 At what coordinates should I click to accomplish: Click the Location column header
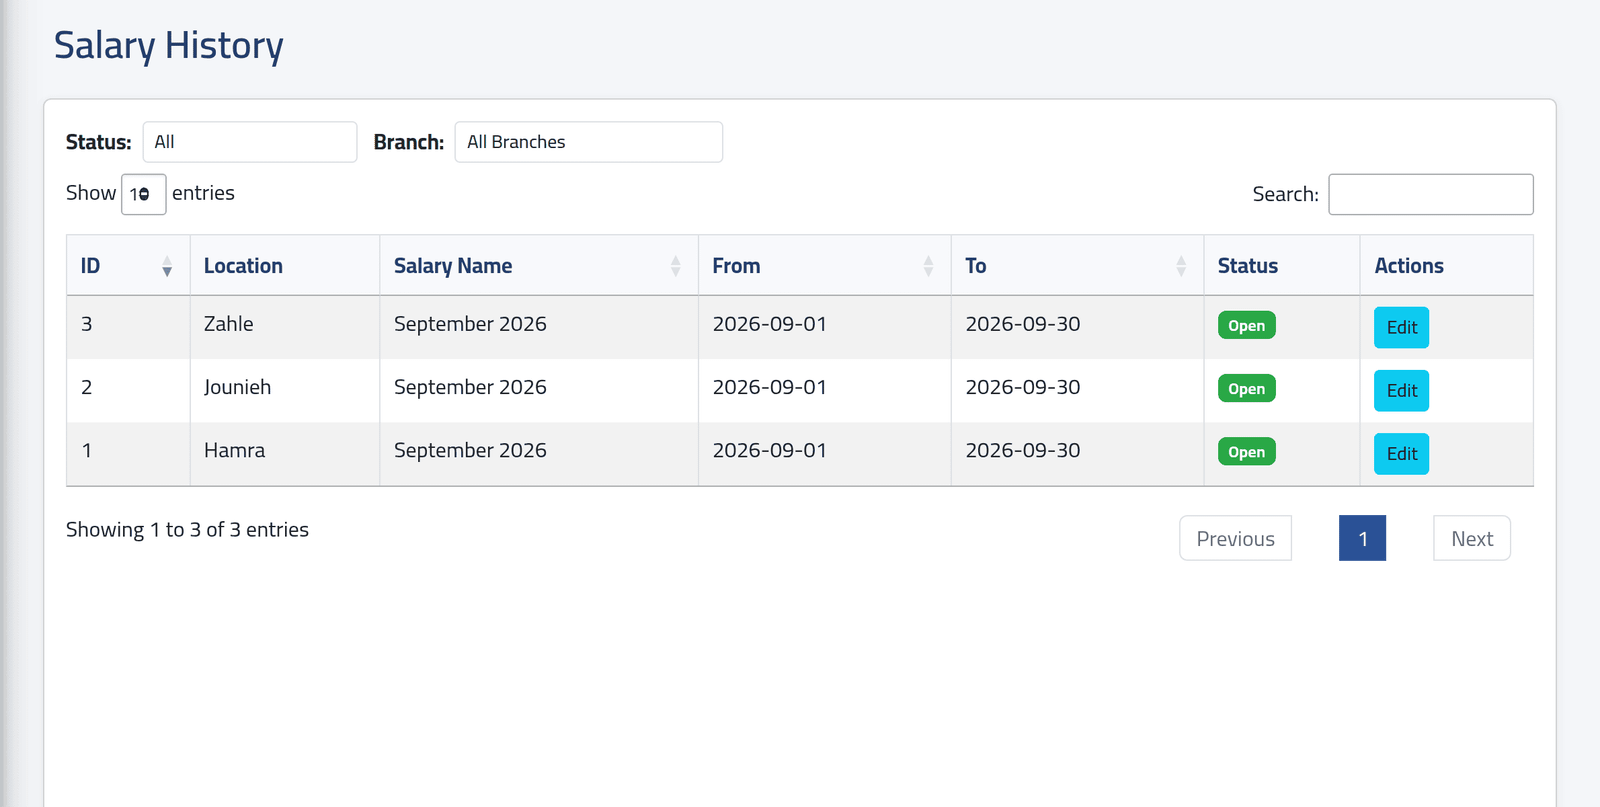click(285, 266)
